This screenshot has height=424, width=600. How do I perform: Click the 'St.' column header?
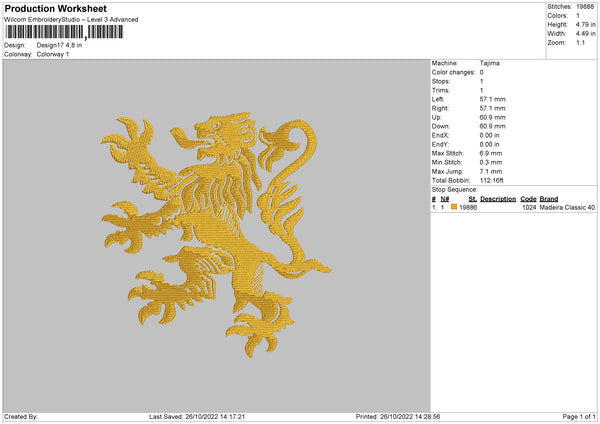pos(473,199)
